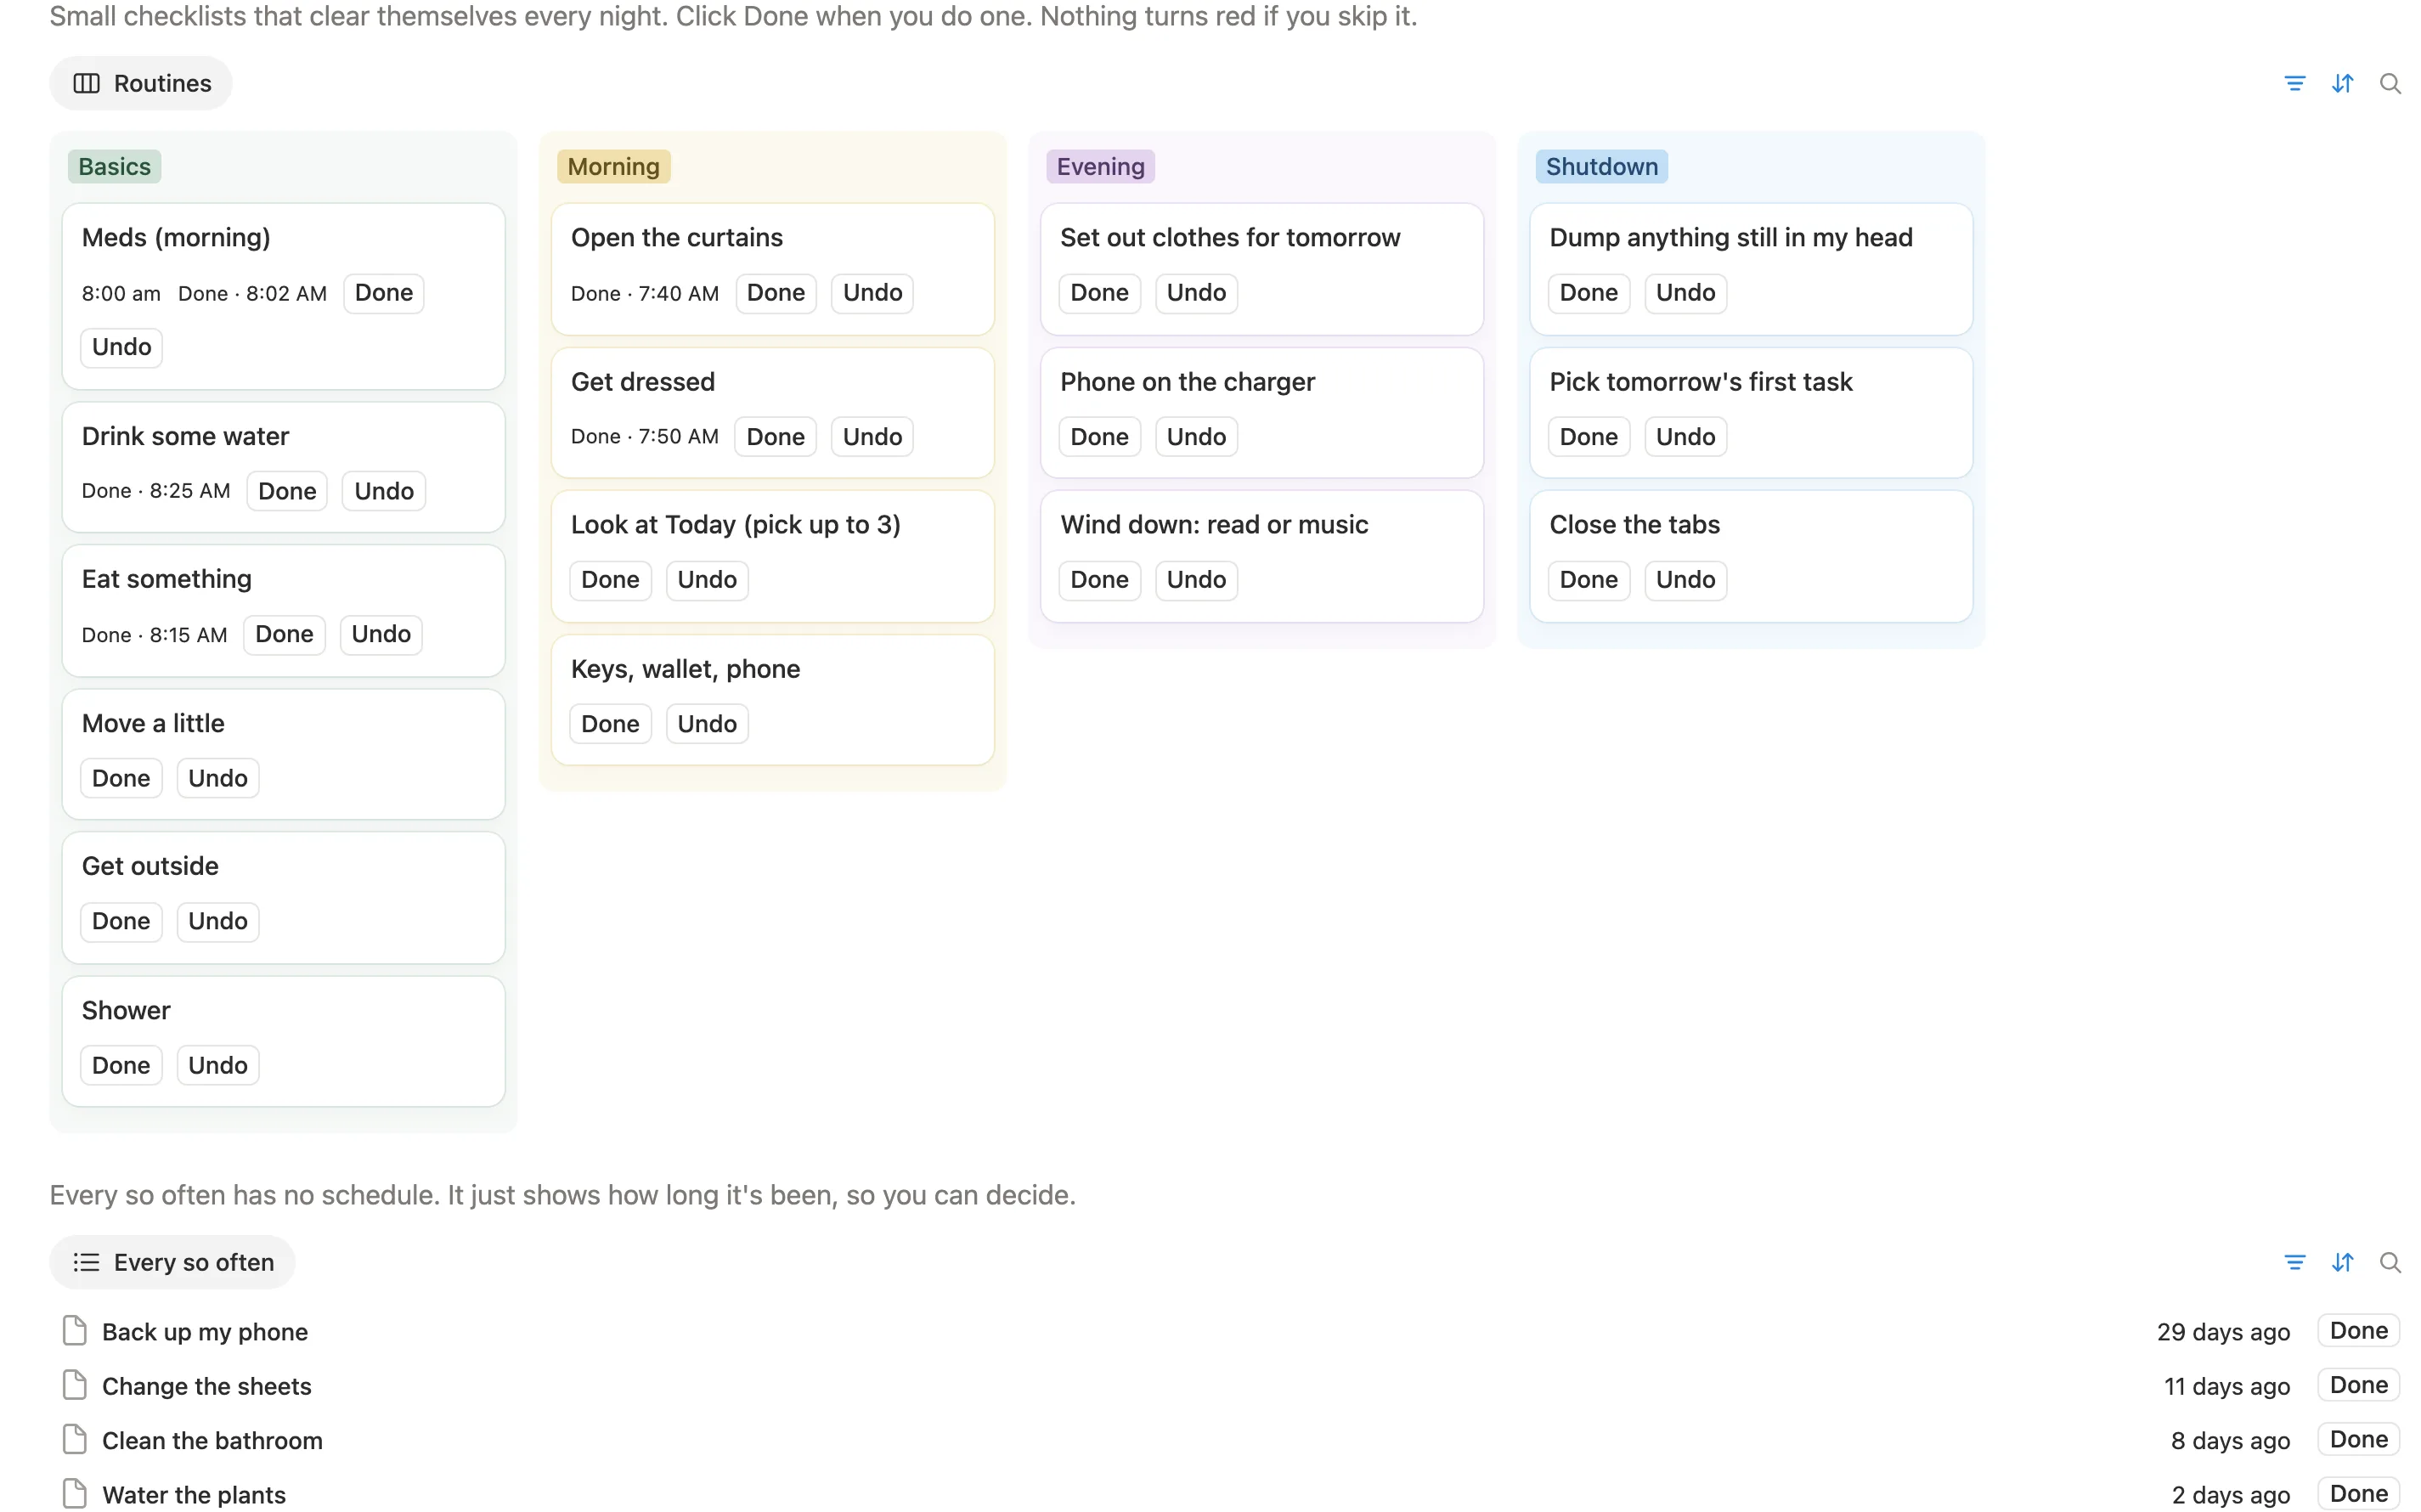Undo the Shower routine
This screenshot has width=2421, height=1512.
coord(218,1065)
